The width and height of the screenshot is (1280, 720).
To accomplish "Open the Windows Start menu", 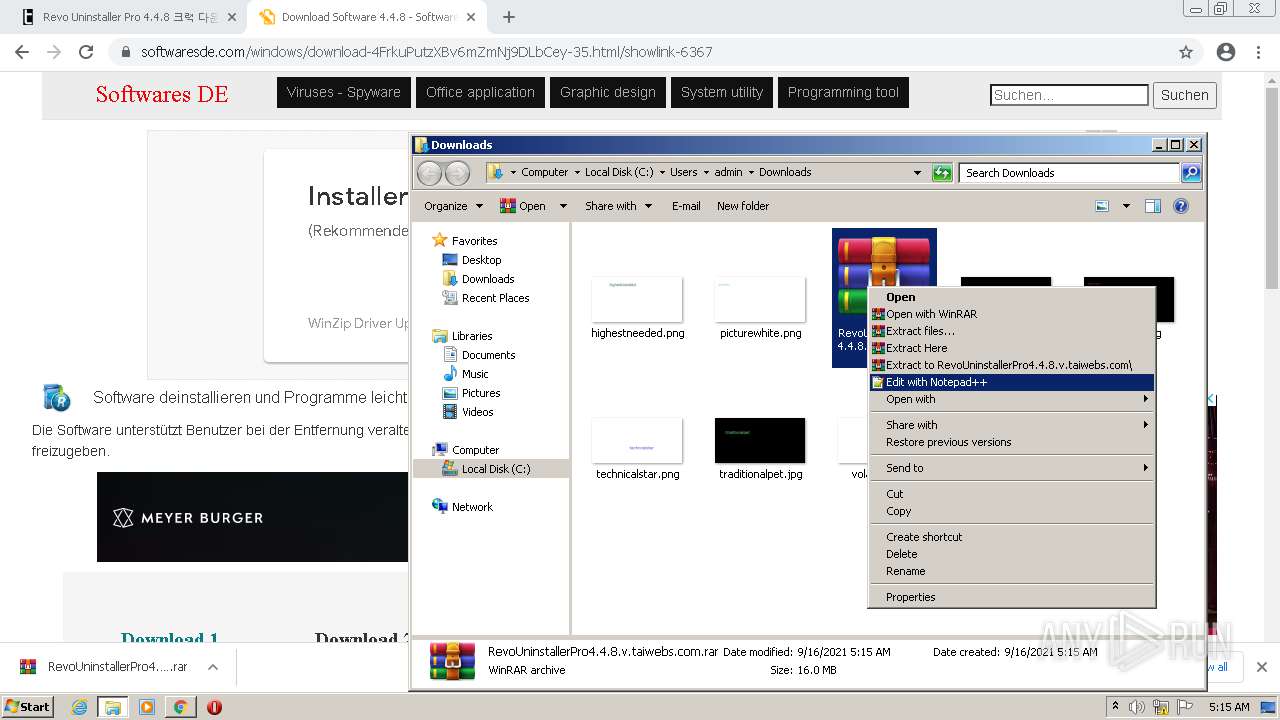I will tap(27, 706).
